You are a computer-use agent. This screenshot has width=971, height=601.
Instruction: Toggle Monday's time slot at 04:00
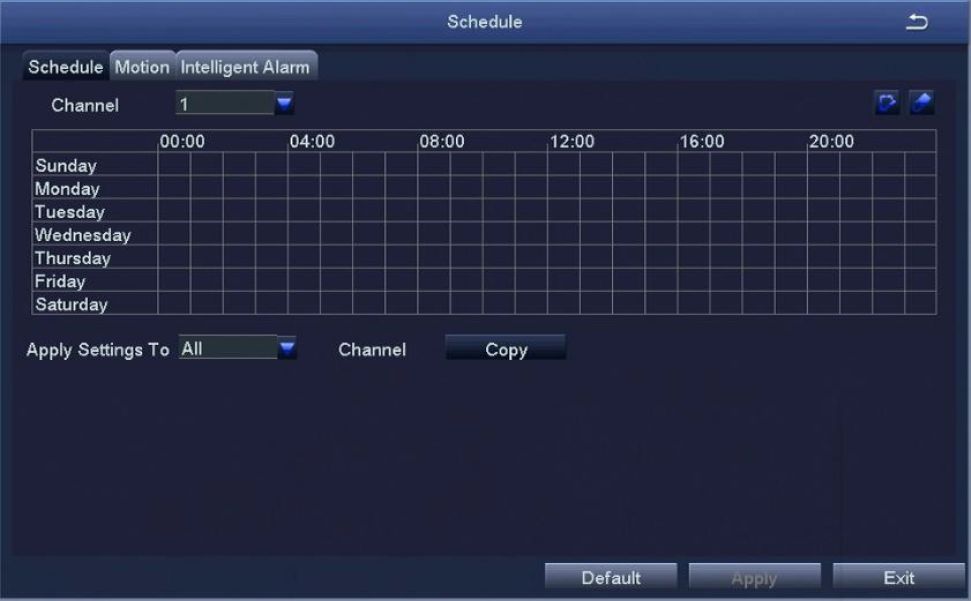pyautogui.click(x=304, y=188)
